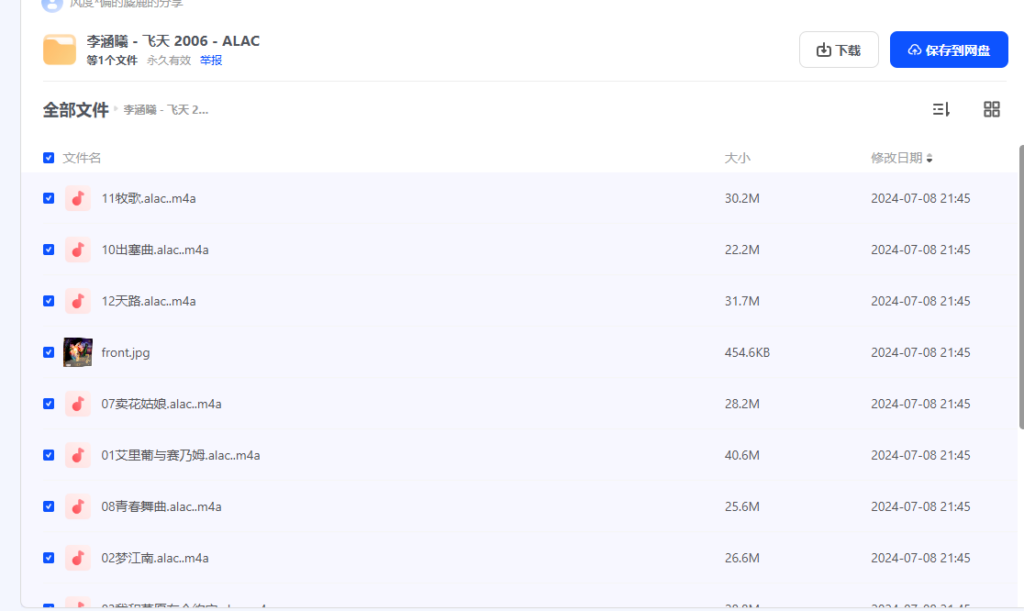Switch to grid view icon
The image size is (1024, 611).
(991, 110)
